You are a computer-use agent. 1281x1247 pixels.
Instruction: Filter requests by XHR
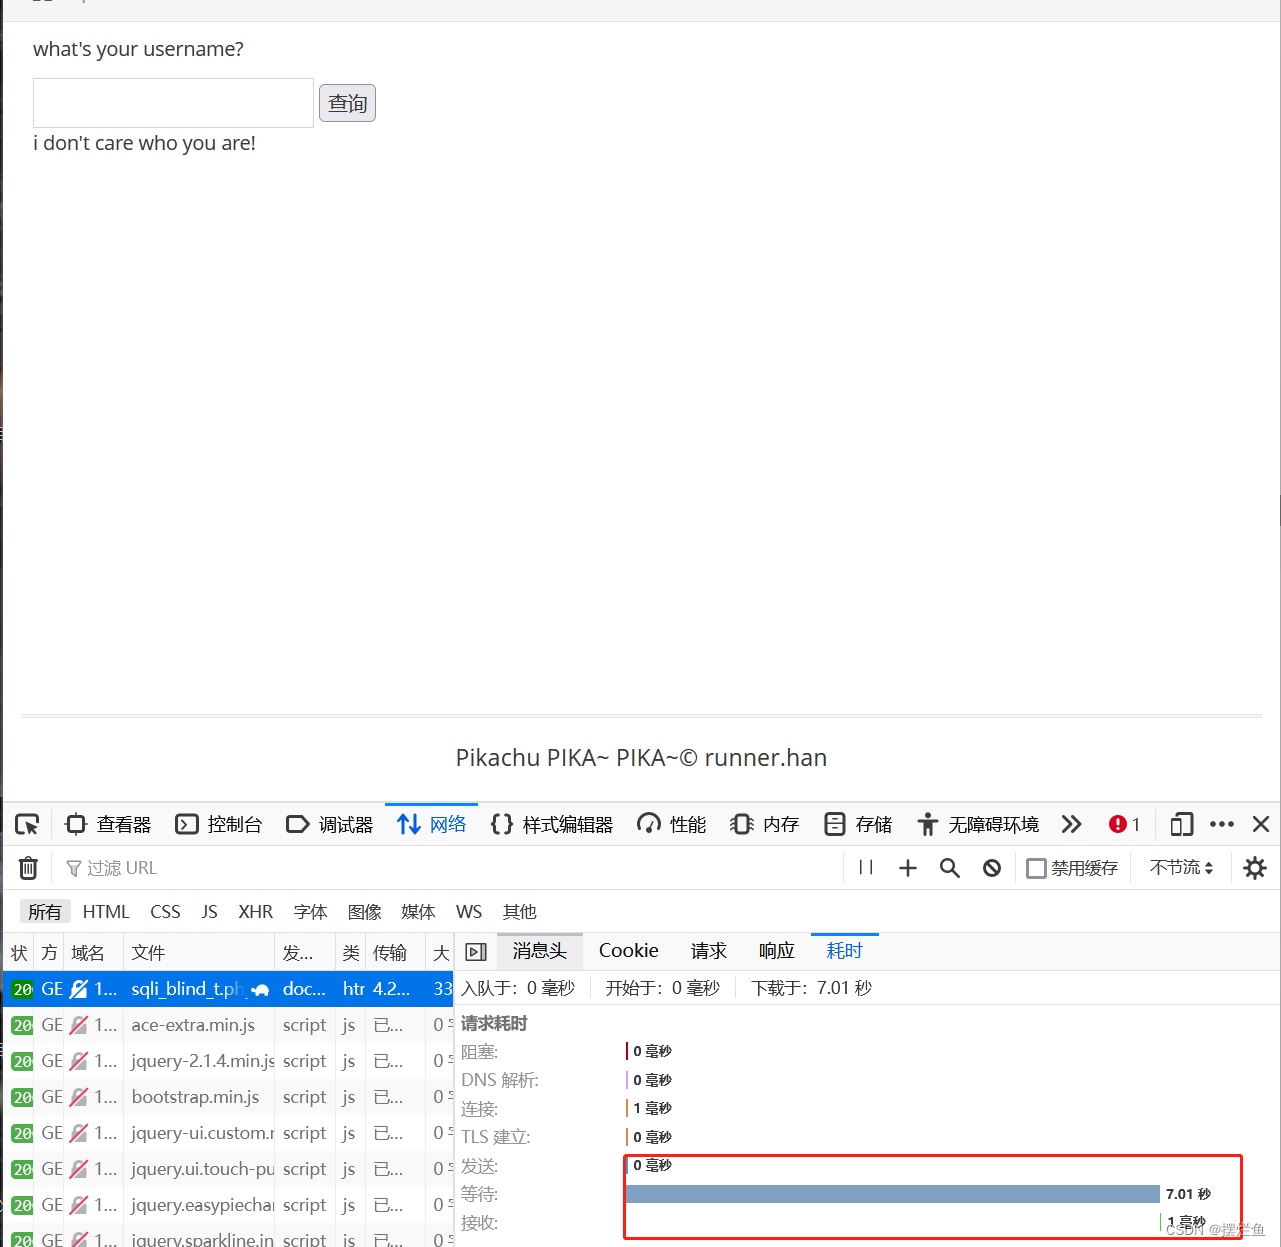pyautogui.click(x=255, y=912)
